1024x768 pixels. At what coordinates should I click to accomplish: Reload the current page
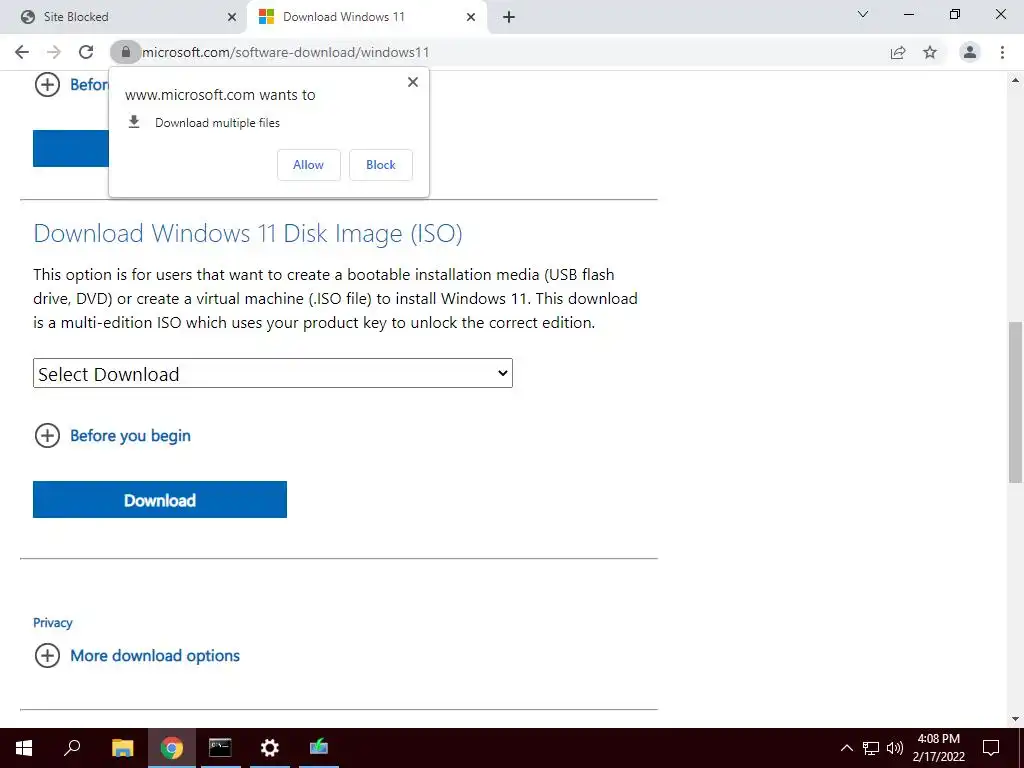click(86, 52)
